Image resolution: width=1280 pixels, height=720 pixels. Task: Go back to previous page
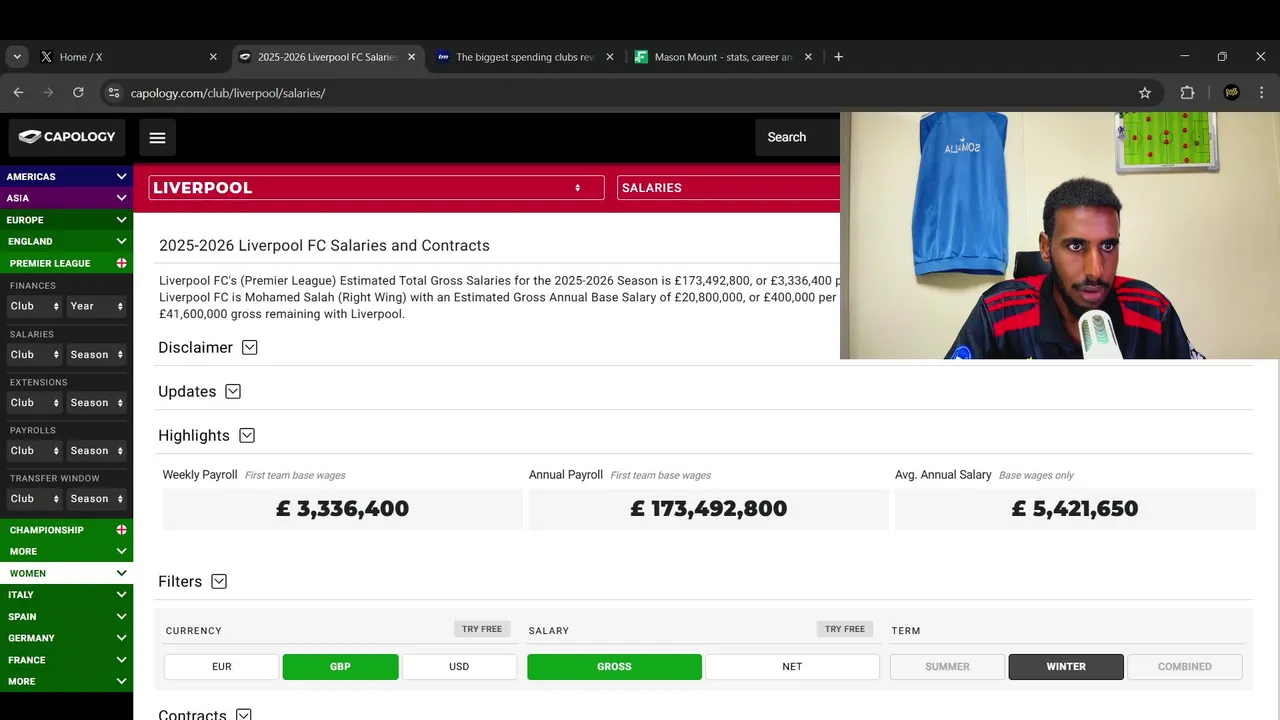[18, 92]
